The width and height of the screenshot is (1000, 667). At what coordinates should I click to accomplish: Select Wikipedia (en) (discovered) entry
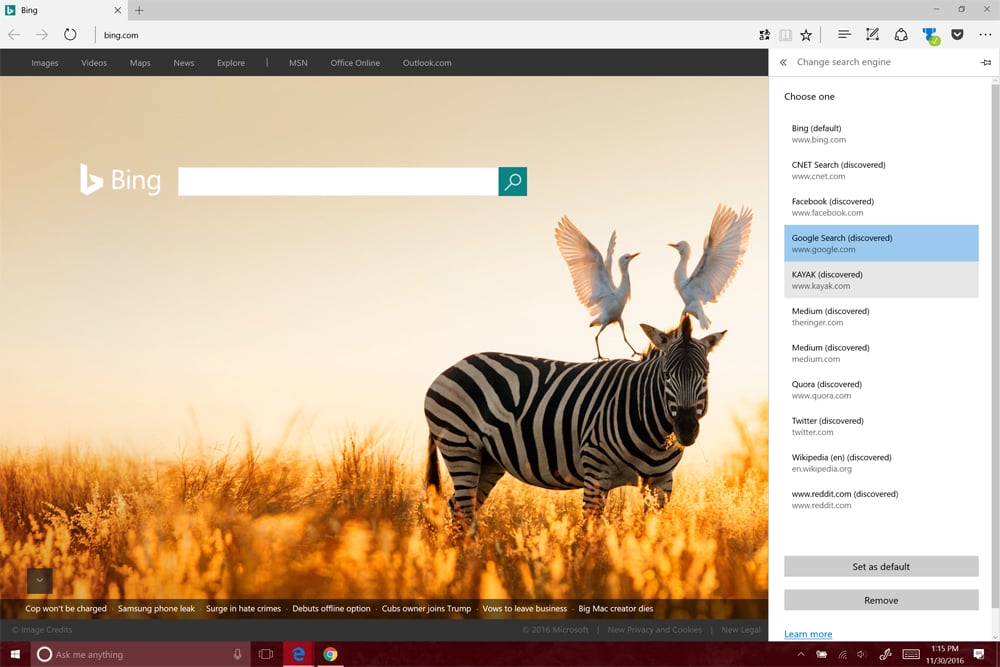tap(881, 462)
